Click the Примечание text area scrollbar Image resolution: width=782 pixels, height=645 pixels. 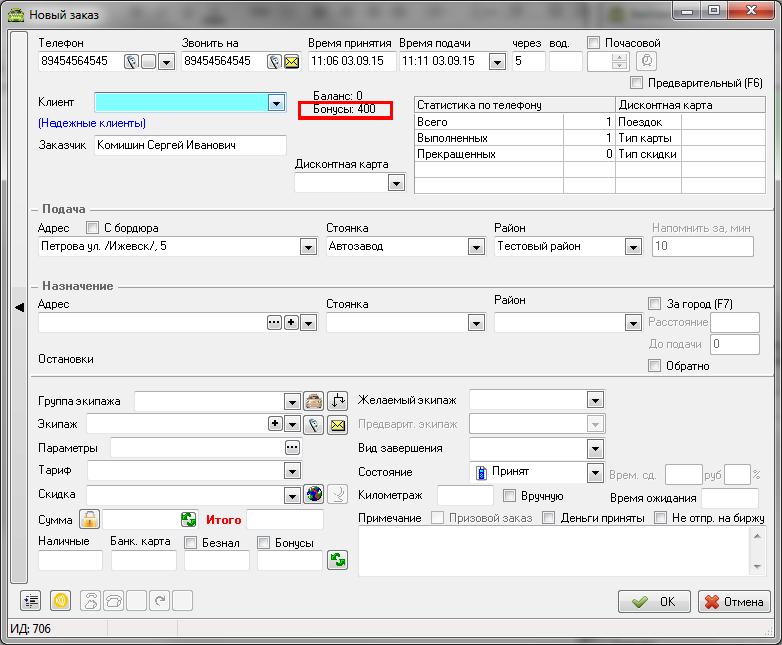757,552
